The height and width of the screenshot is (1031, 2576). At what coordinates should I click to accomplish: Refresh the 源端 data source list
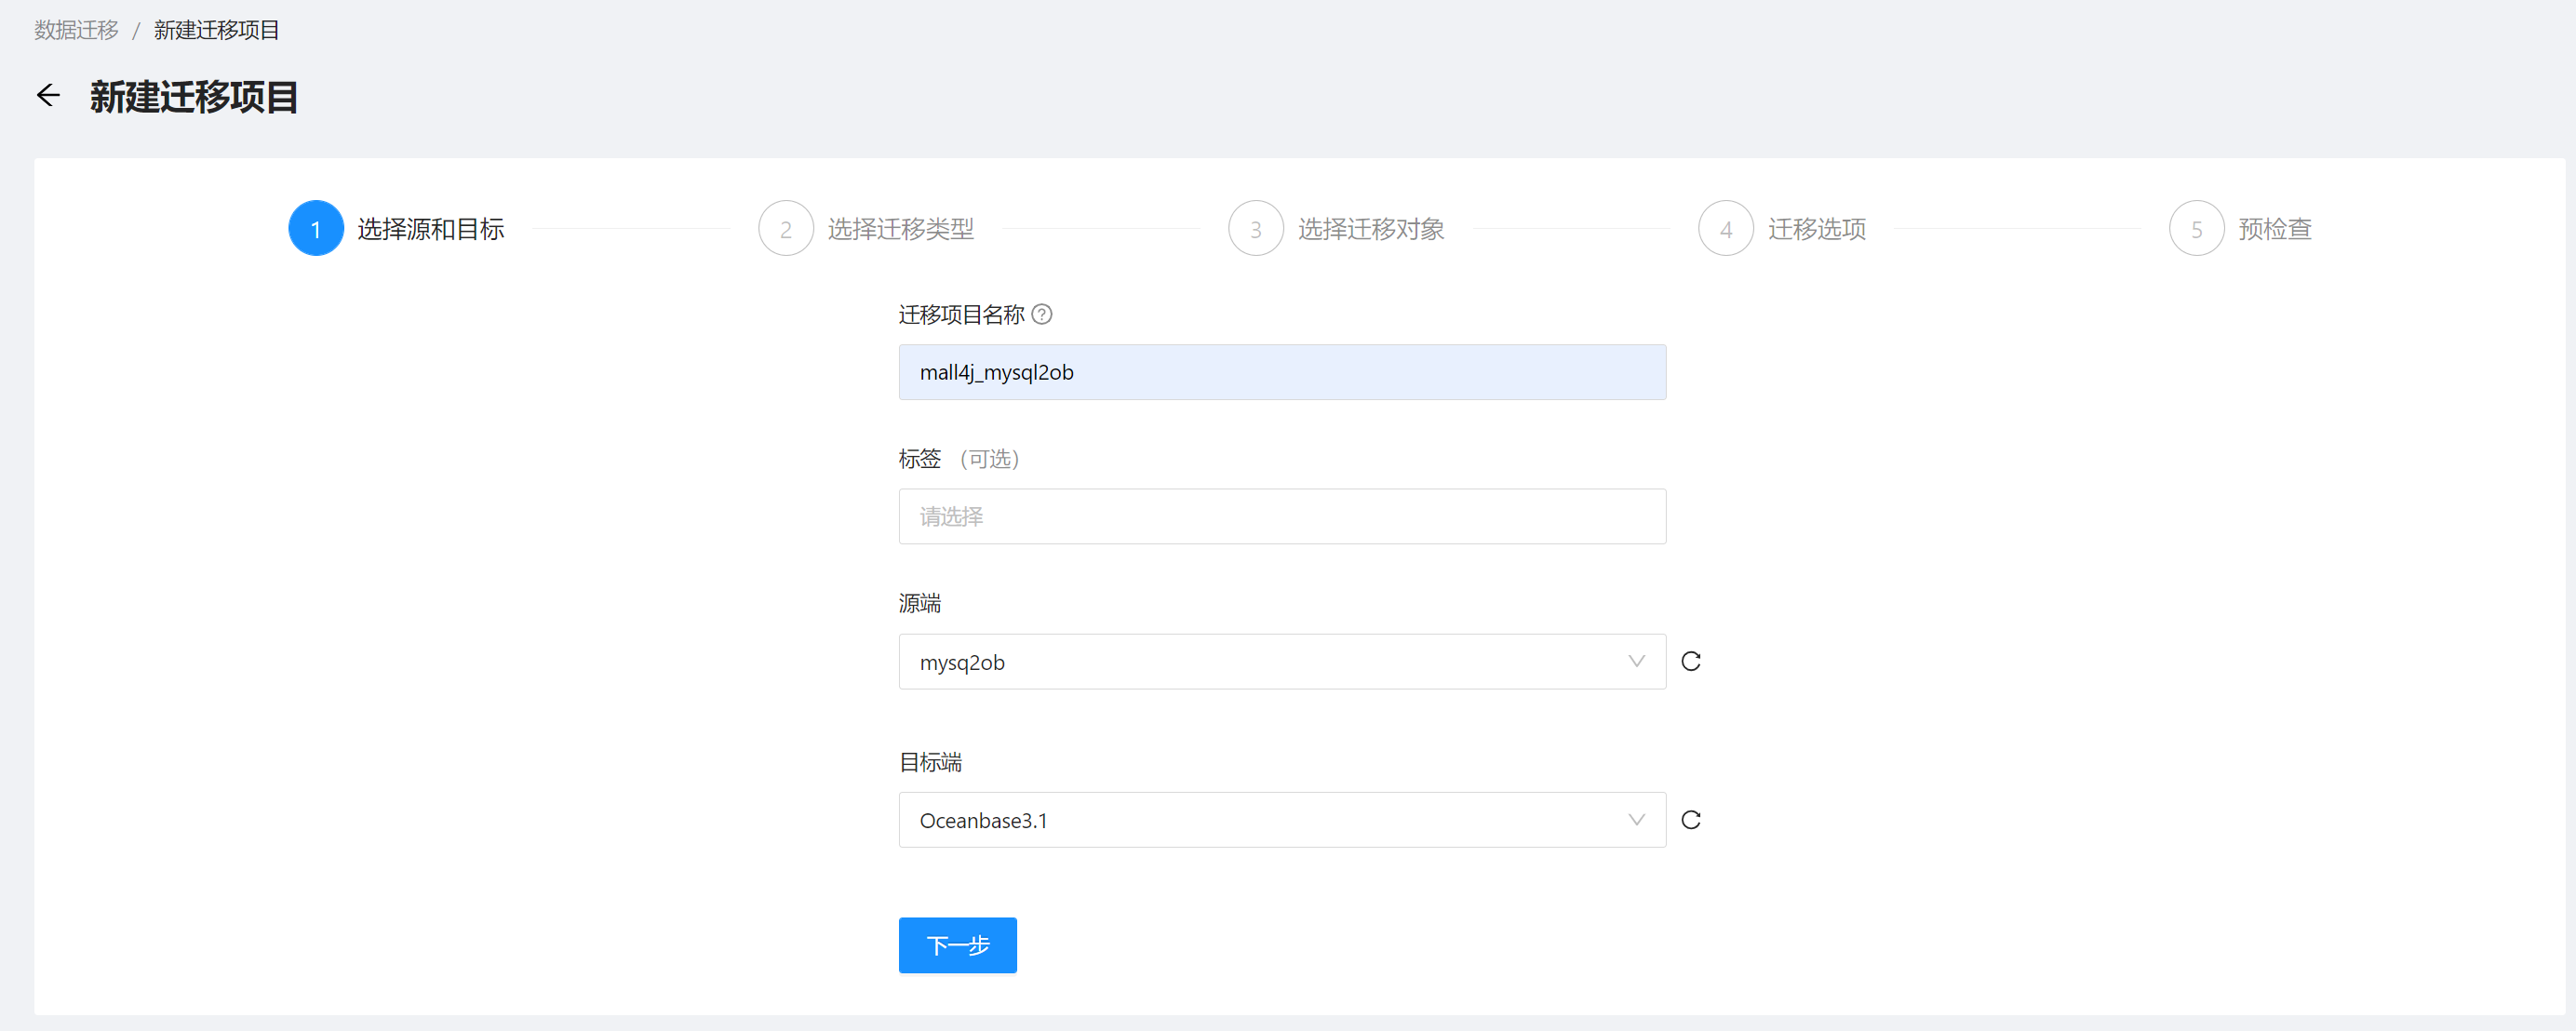1690,661
